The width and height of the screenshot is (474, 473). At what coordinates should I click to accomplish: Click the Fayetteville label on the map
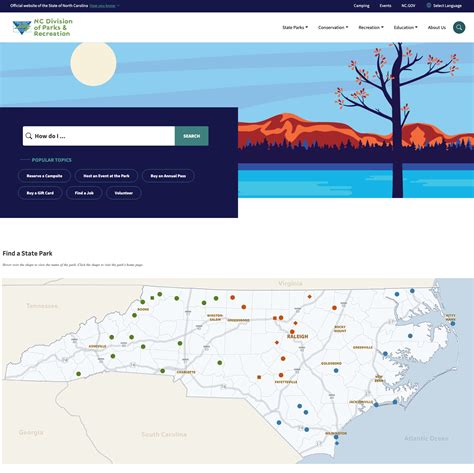[x=286, y=382]
